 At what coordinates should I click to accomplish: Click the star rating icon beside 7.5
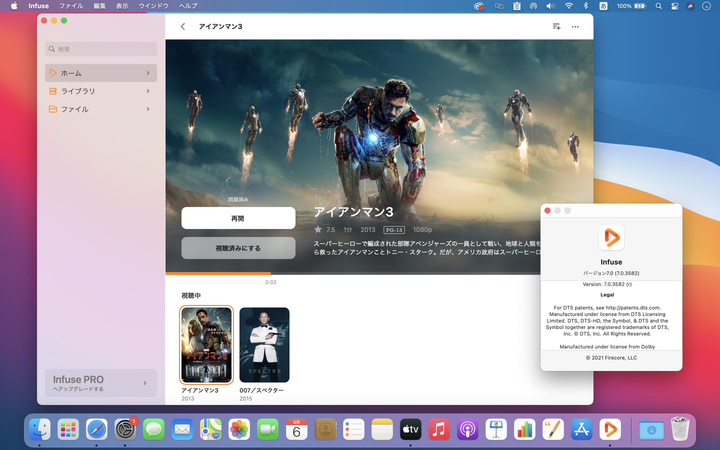pos(318,229)
